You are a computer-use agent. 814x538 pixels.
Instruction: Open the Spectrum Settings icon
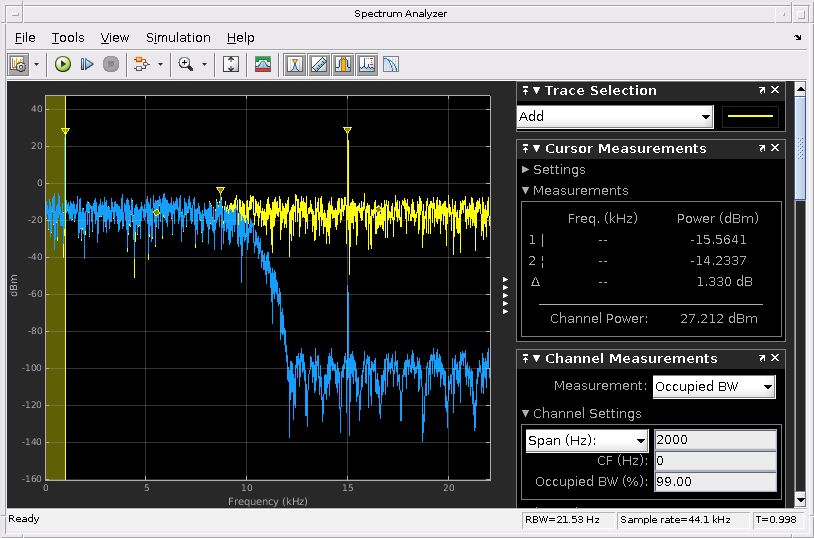263,64
